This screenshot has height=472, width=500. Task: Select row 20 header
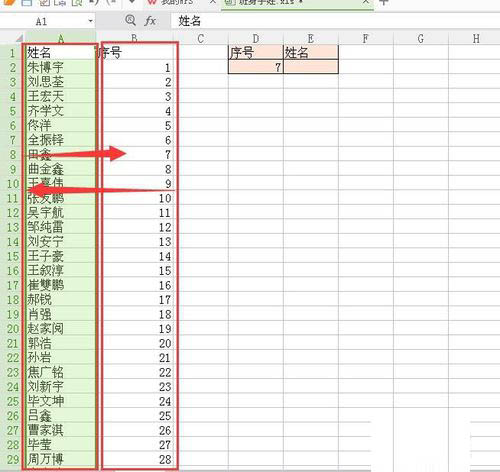(12, 329)
